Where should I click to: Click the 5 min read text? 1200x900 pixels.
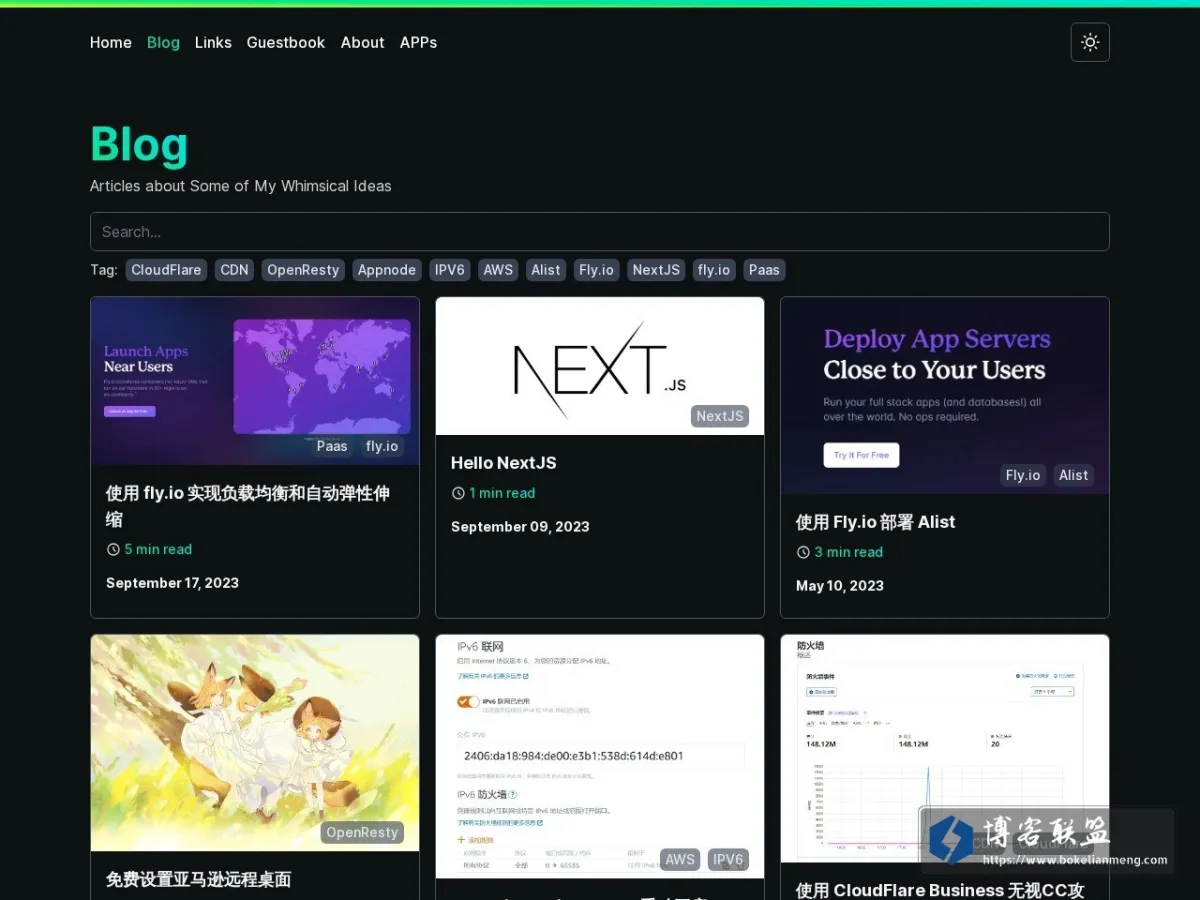(x=158, y=549)
